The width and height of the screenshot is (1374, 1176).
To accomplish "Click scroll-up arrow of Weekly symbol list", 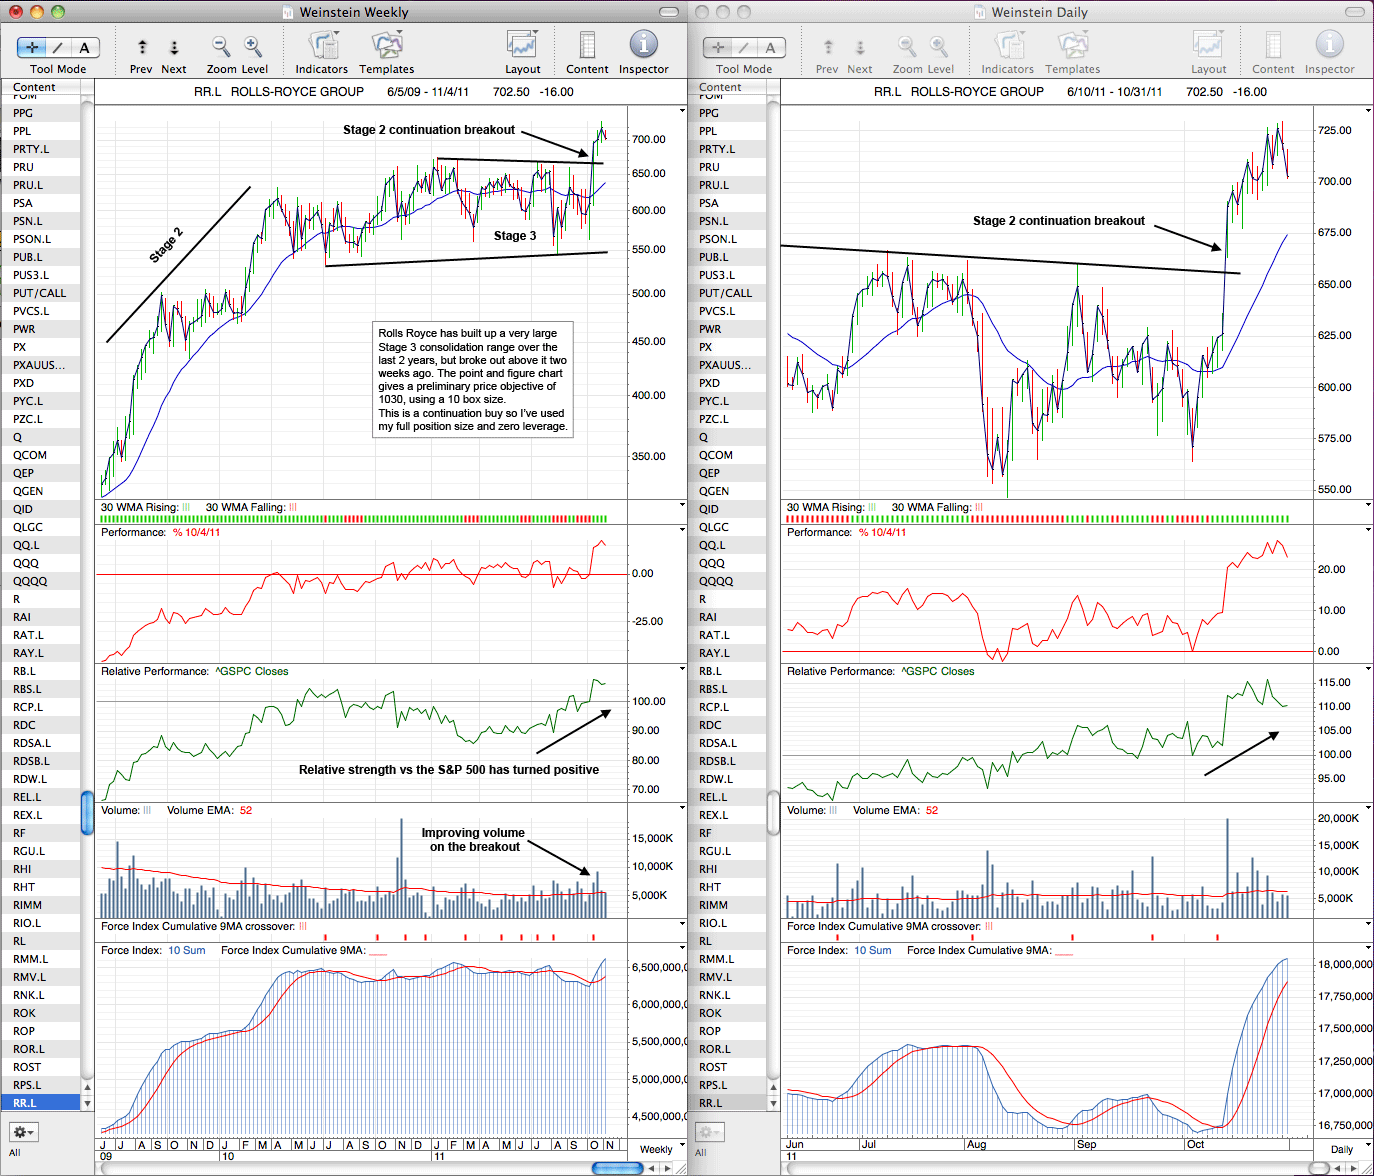I will 87,1087.
